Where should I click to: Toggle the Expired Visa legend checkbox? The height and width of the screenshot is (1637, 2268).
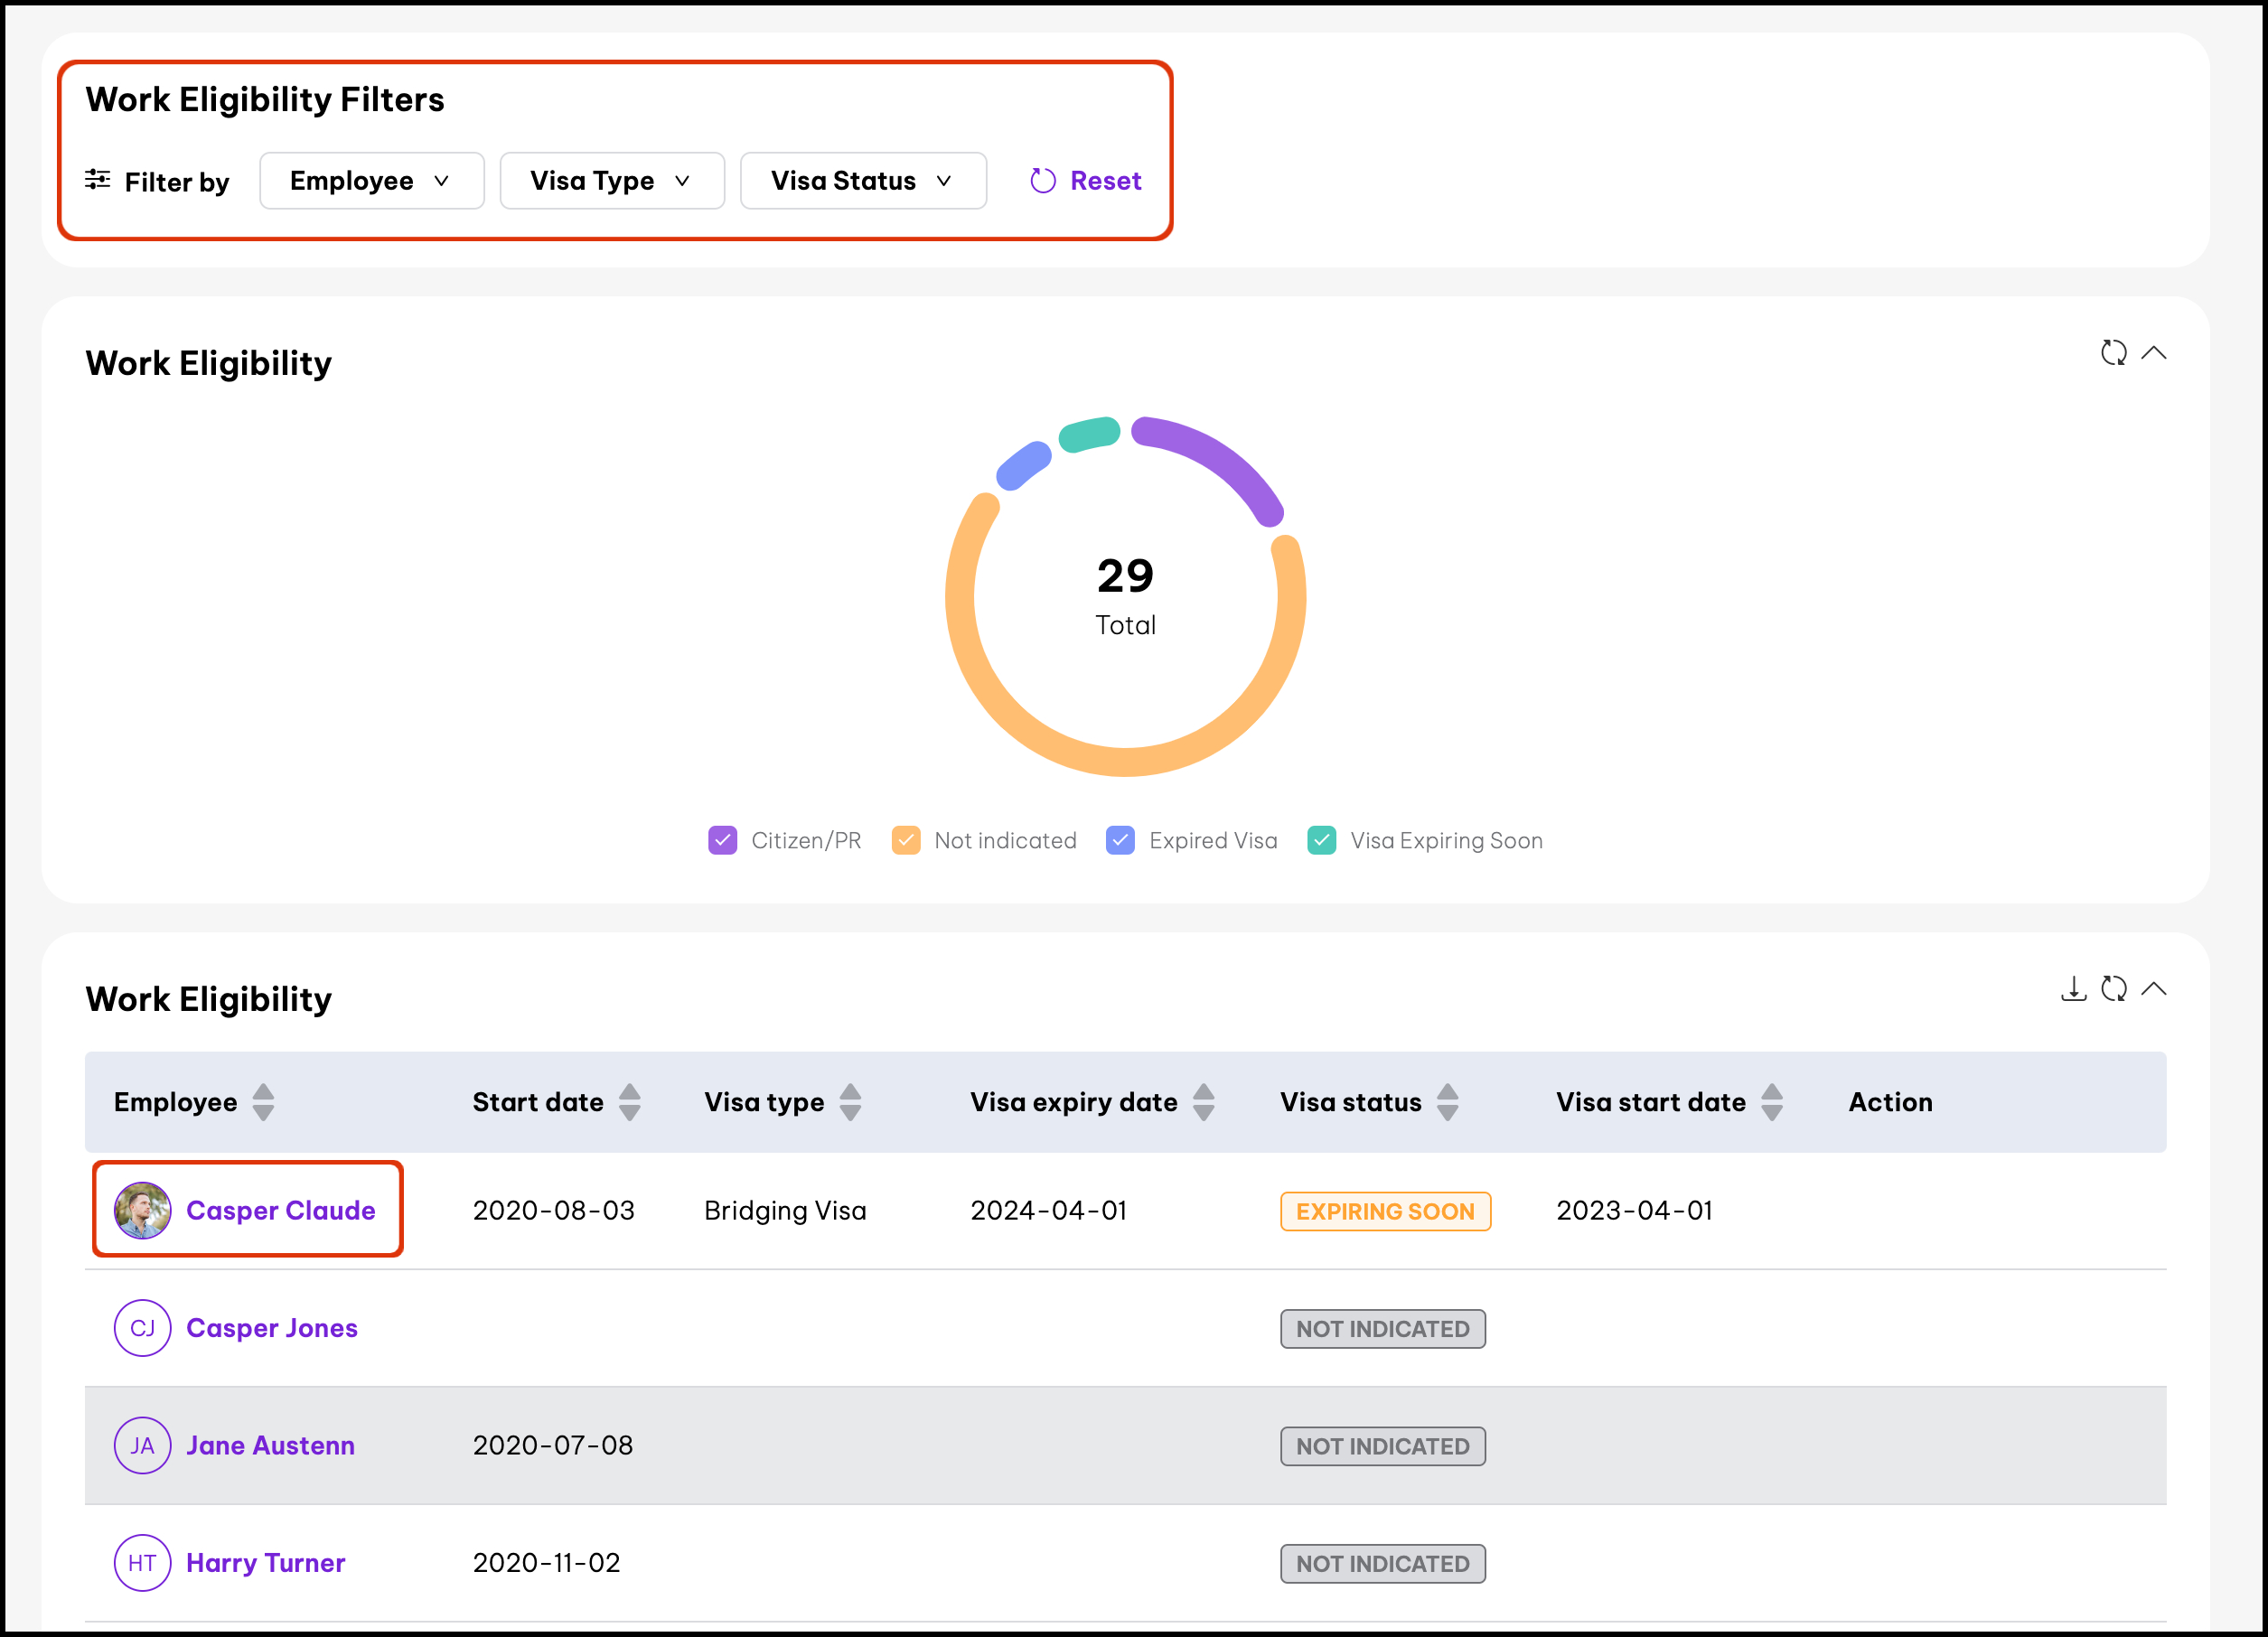tap(1120, 840)
